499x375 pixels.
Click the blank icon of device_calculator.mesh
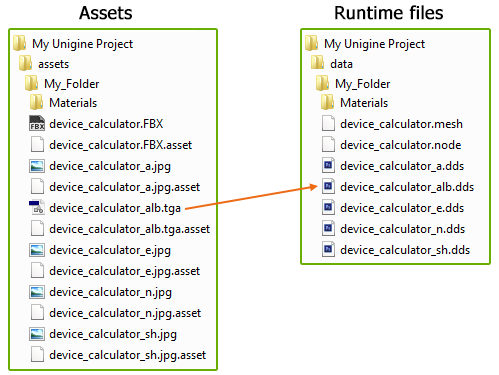point(328,123)
